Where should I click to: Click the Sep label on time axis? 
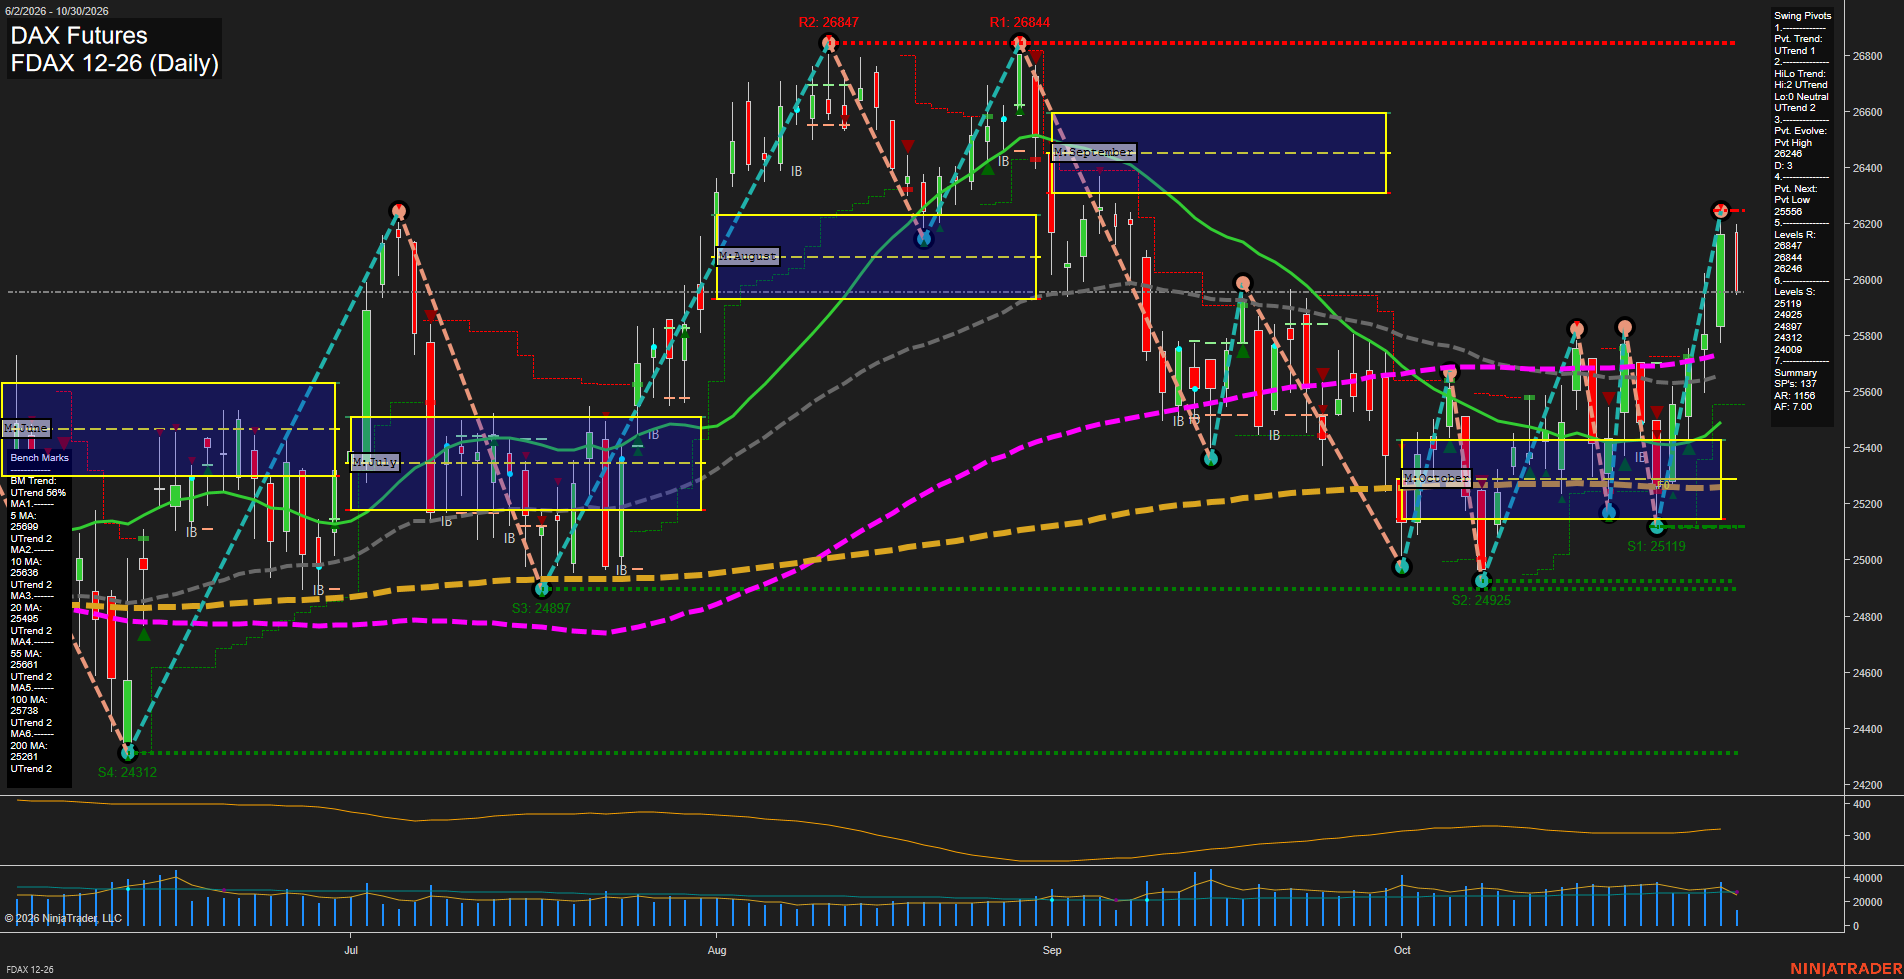click(x=1052, y=950)
